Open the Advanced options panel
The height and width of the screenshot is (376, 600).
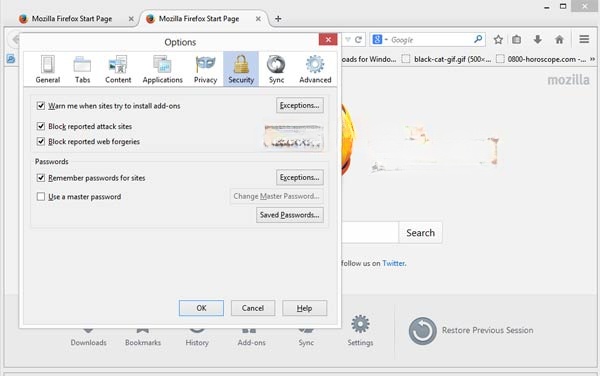tap(315, 69)
